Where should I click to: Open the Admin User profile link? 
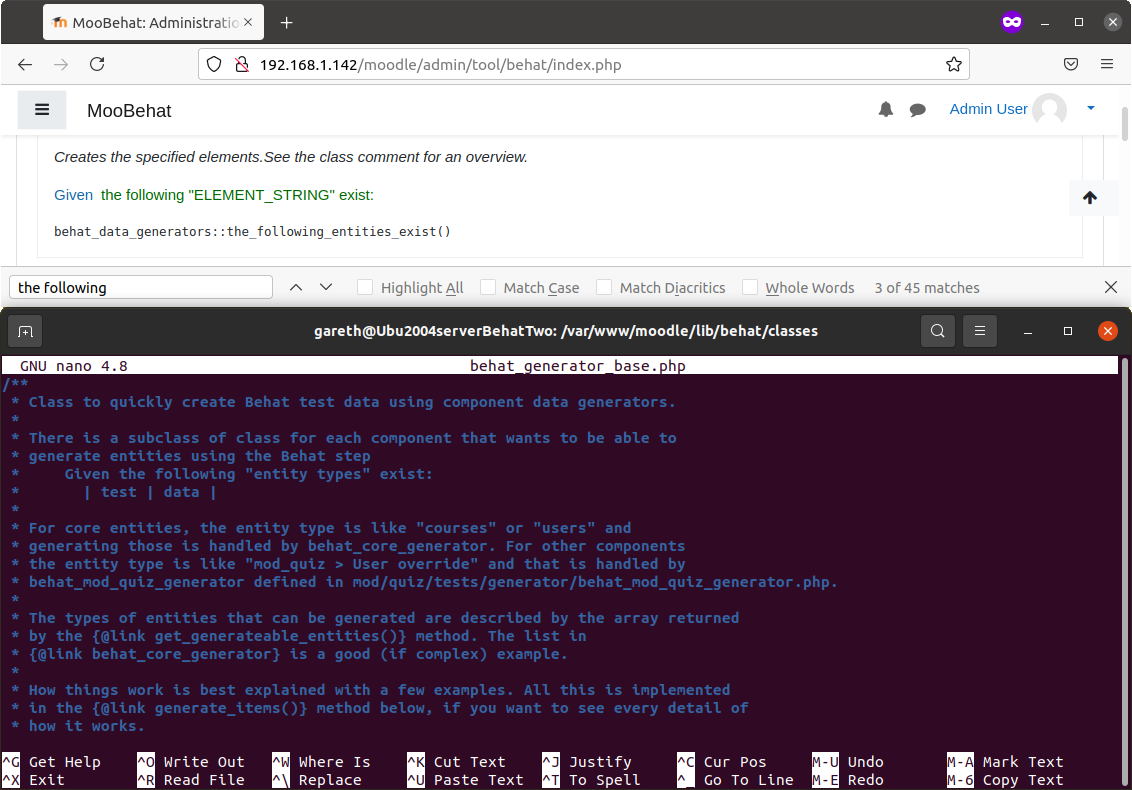[x=988, y=109]
